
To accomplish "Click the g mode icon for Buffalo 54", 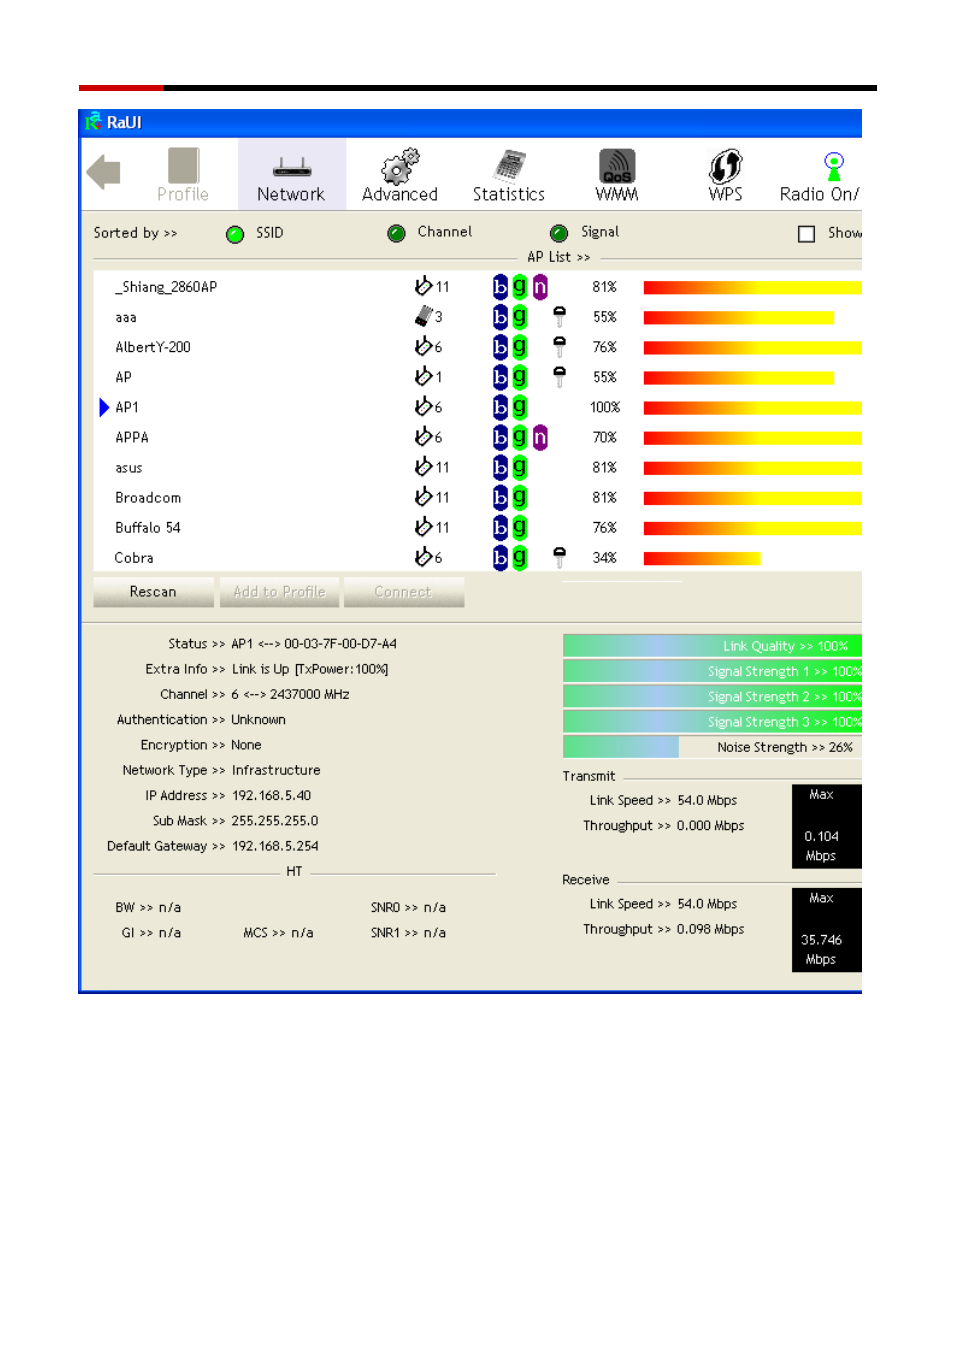I will pos(520,527).
